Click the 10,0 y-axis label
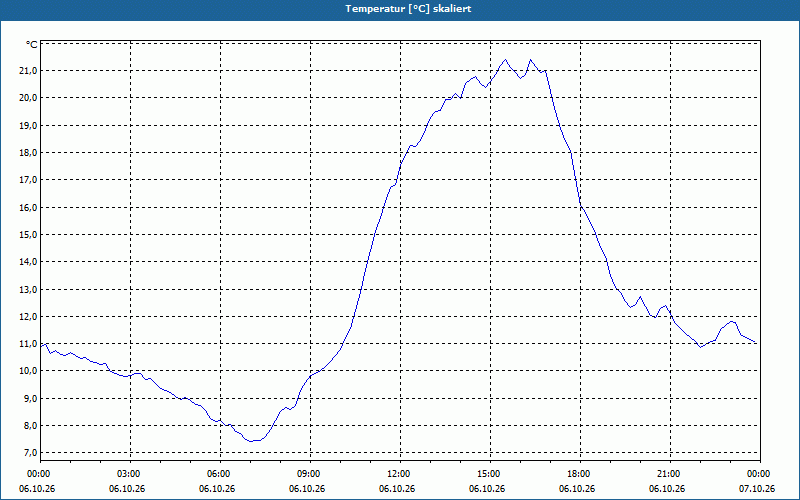 (28, 371)
